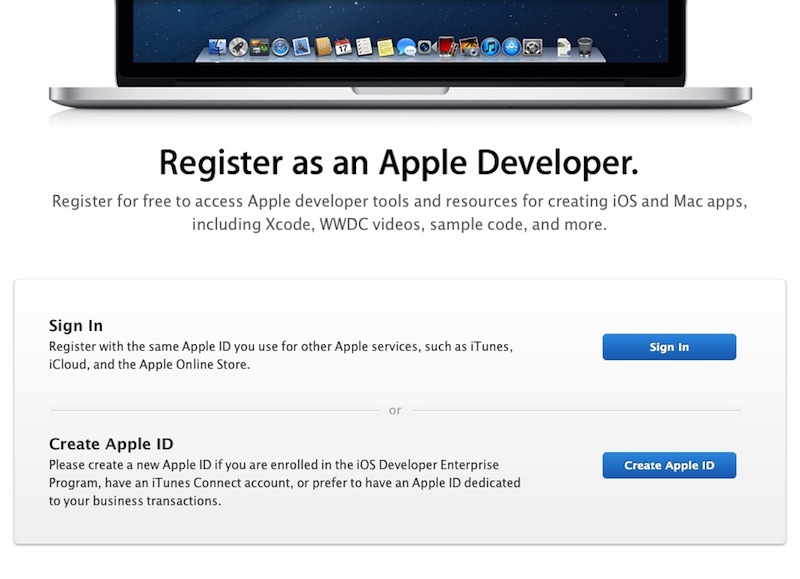
Task: Open the yellow Notes icon in dock
Action: [x=385, y=46]
